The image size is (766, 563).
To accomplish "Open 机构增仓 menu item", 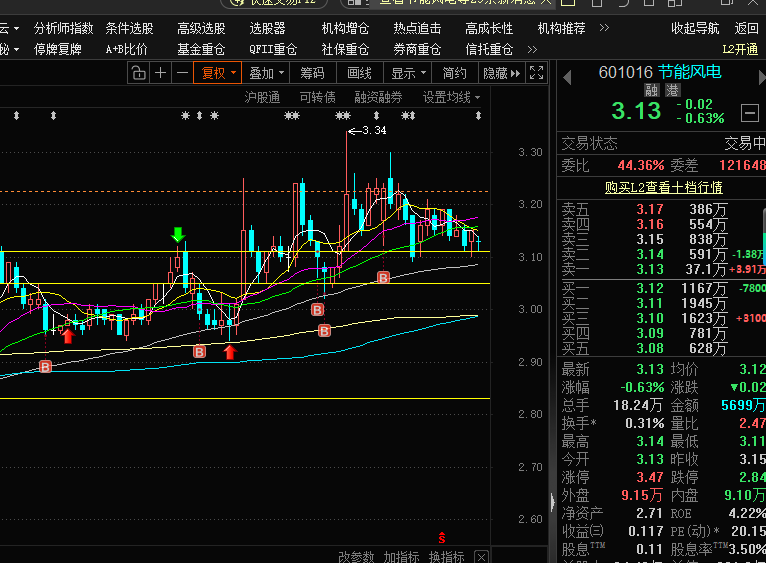I will pyautogui.click(x=345, y=28).
